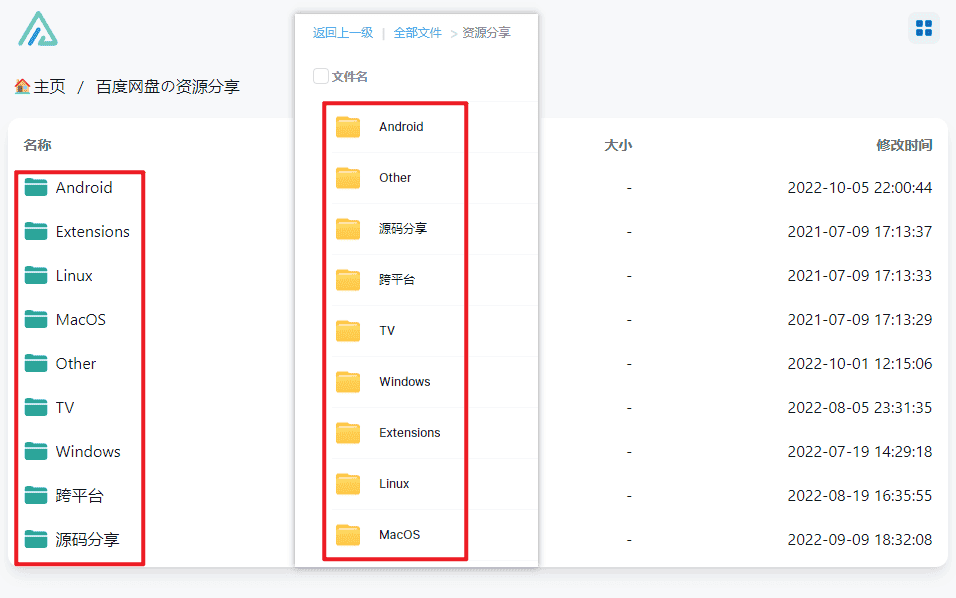Open Linux label in Baidu panel
The height and width of the screenshot is (598, 956).
[x=394, y=484]
